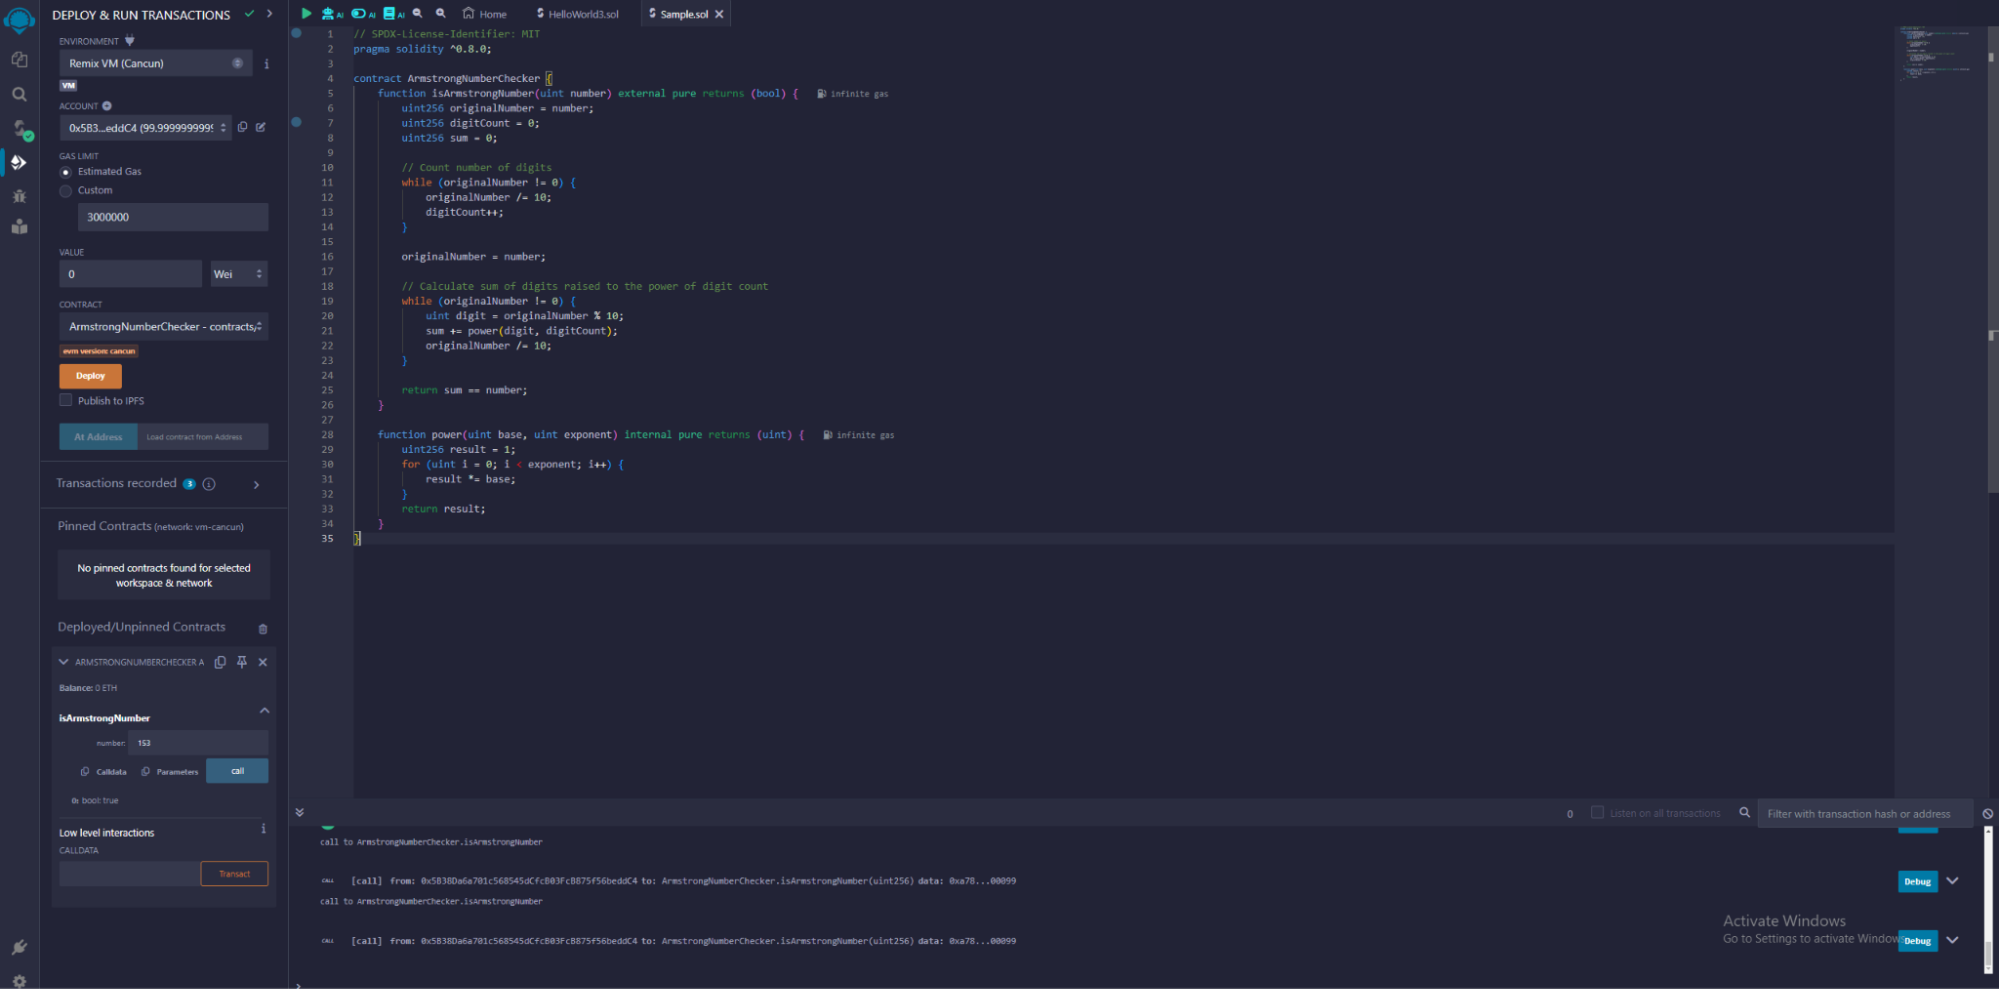Switch to the HelloWorld3.sol tab
This screenshot has height=989, width=1999.
[x=577, y=14]
